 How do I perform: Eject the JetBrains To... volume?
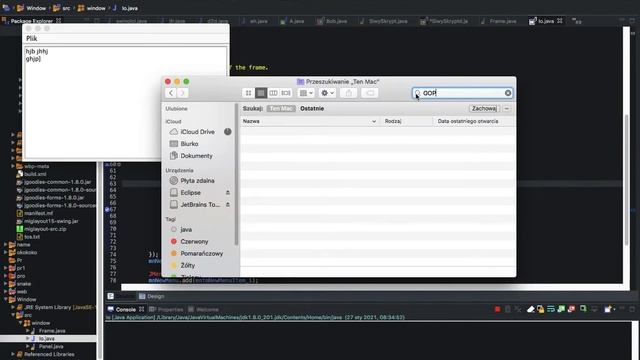[x=228, y=204]
